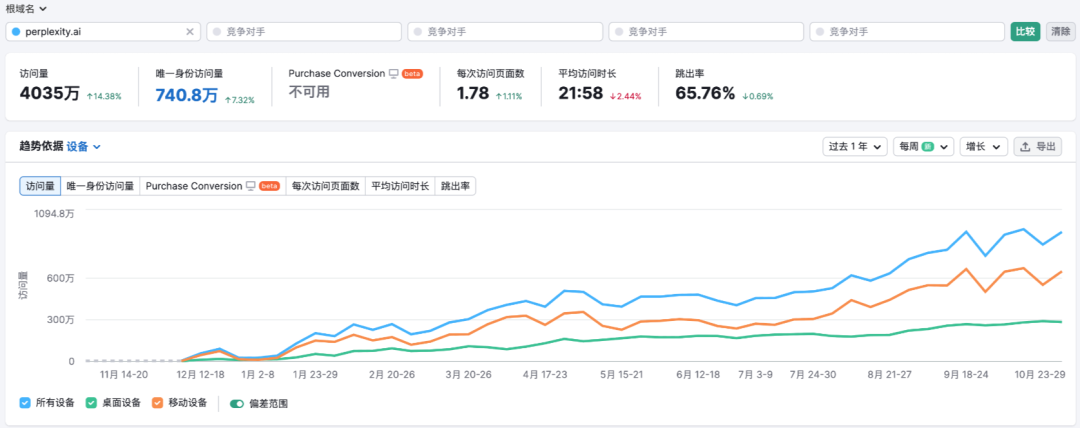Click the beta badge in the Purchase Conversion tab
This screenshot has width=1080, height=428.
pos(269,186)
